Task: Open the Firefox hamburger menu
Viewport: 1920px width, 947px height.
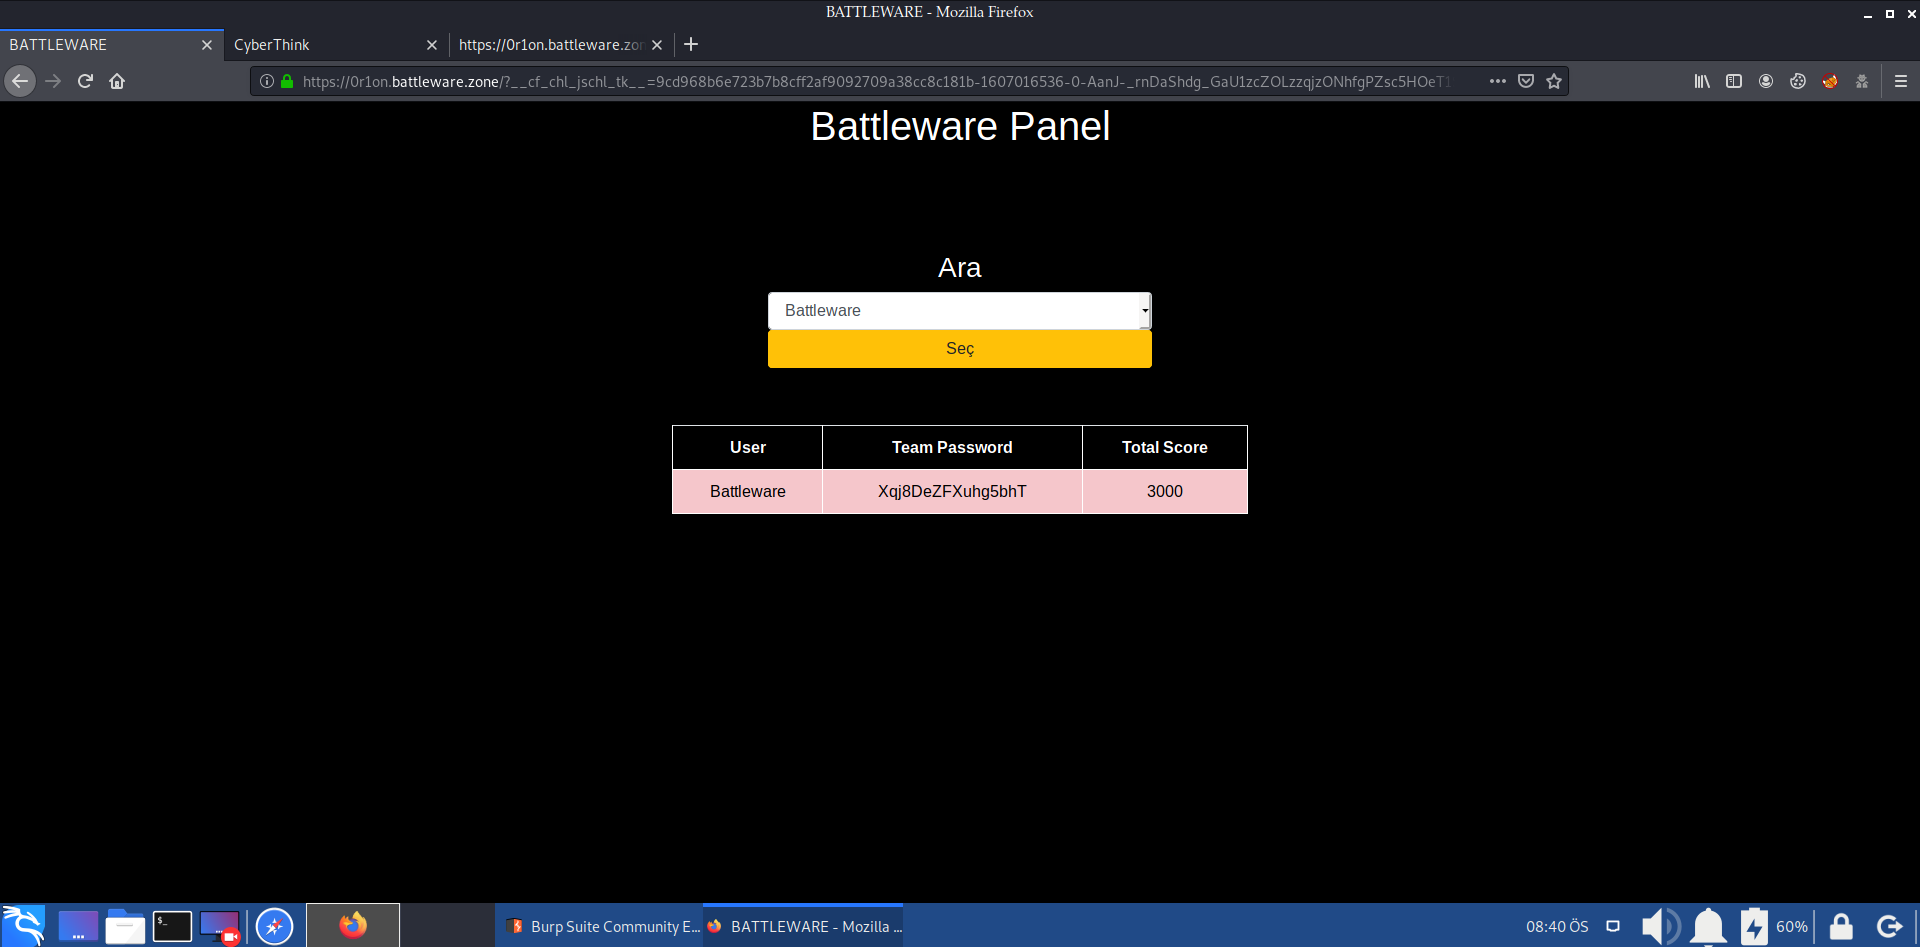Action: click(1900, 81)
